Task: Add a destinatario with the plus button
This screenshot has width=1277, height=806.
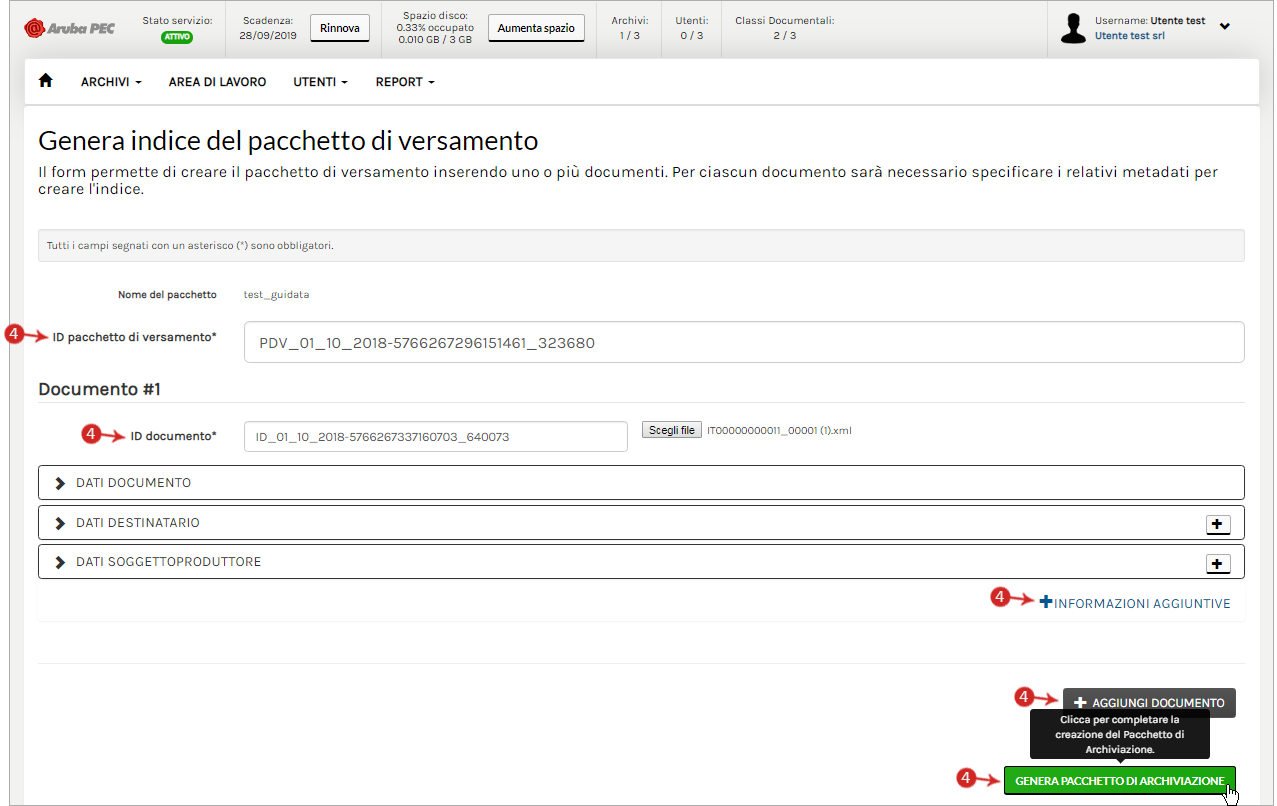Action: (1217, 524)
